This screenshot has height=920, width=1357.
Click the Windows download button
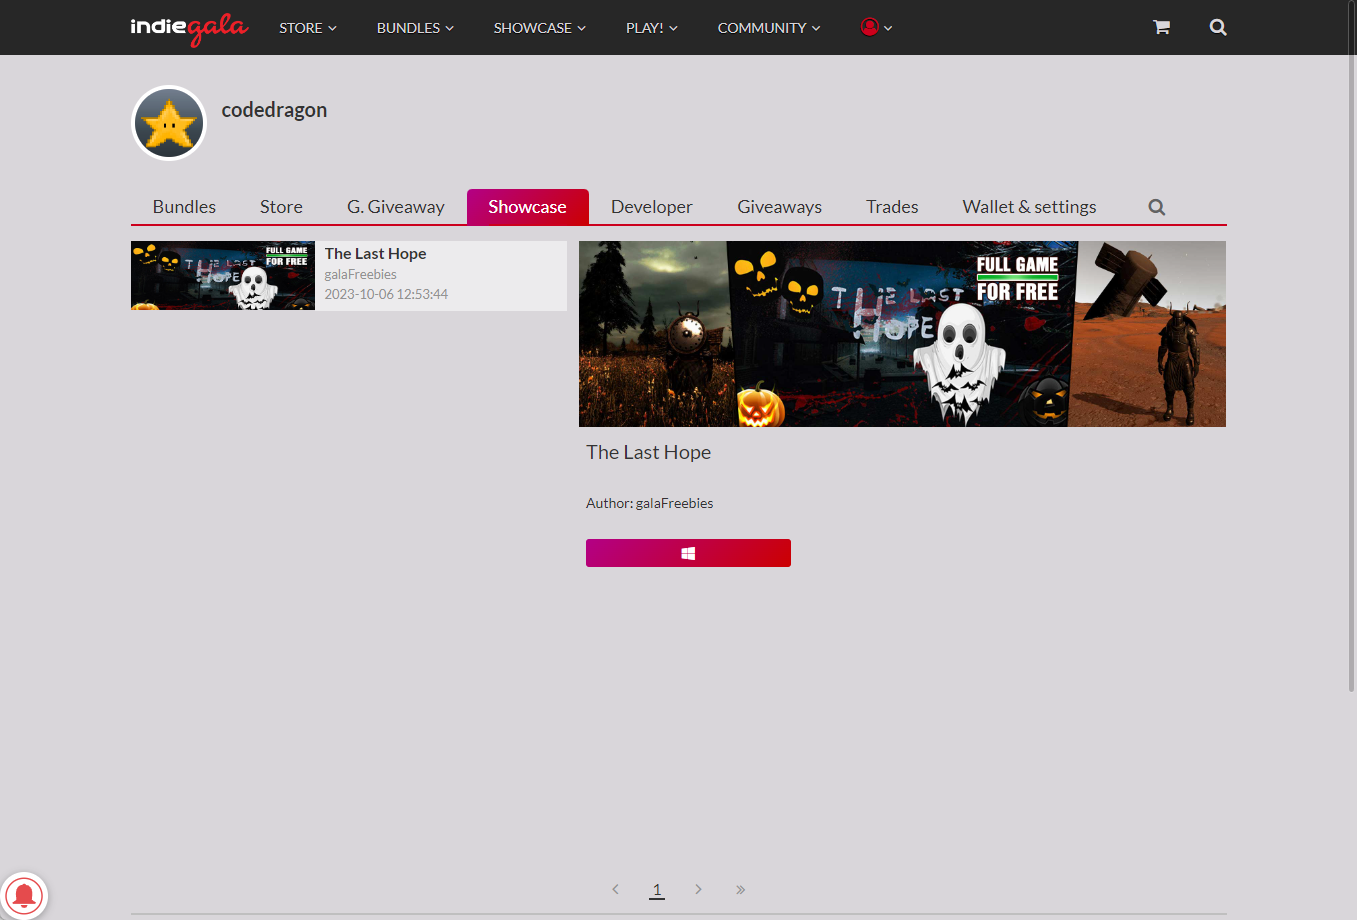[x=688, y=553]
